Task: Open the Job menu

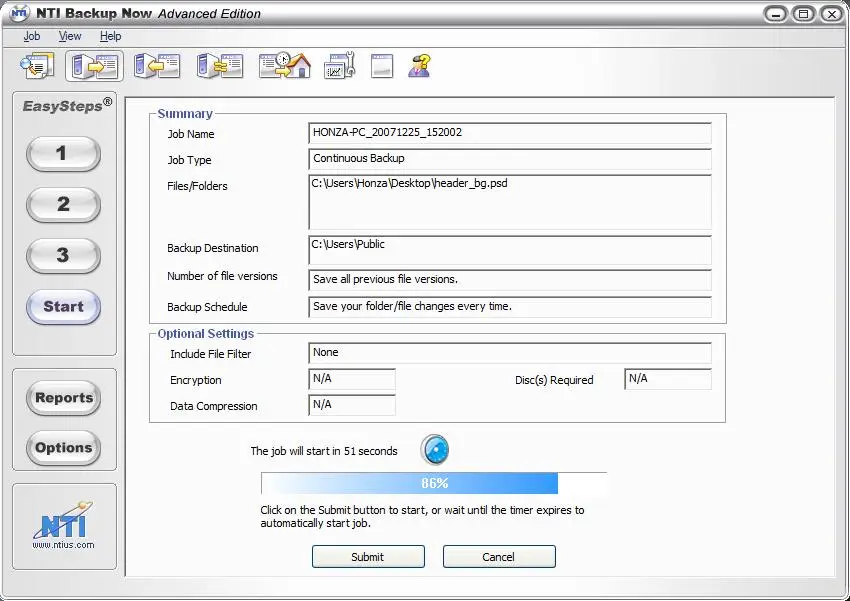Action: click(x=32, y=36)
